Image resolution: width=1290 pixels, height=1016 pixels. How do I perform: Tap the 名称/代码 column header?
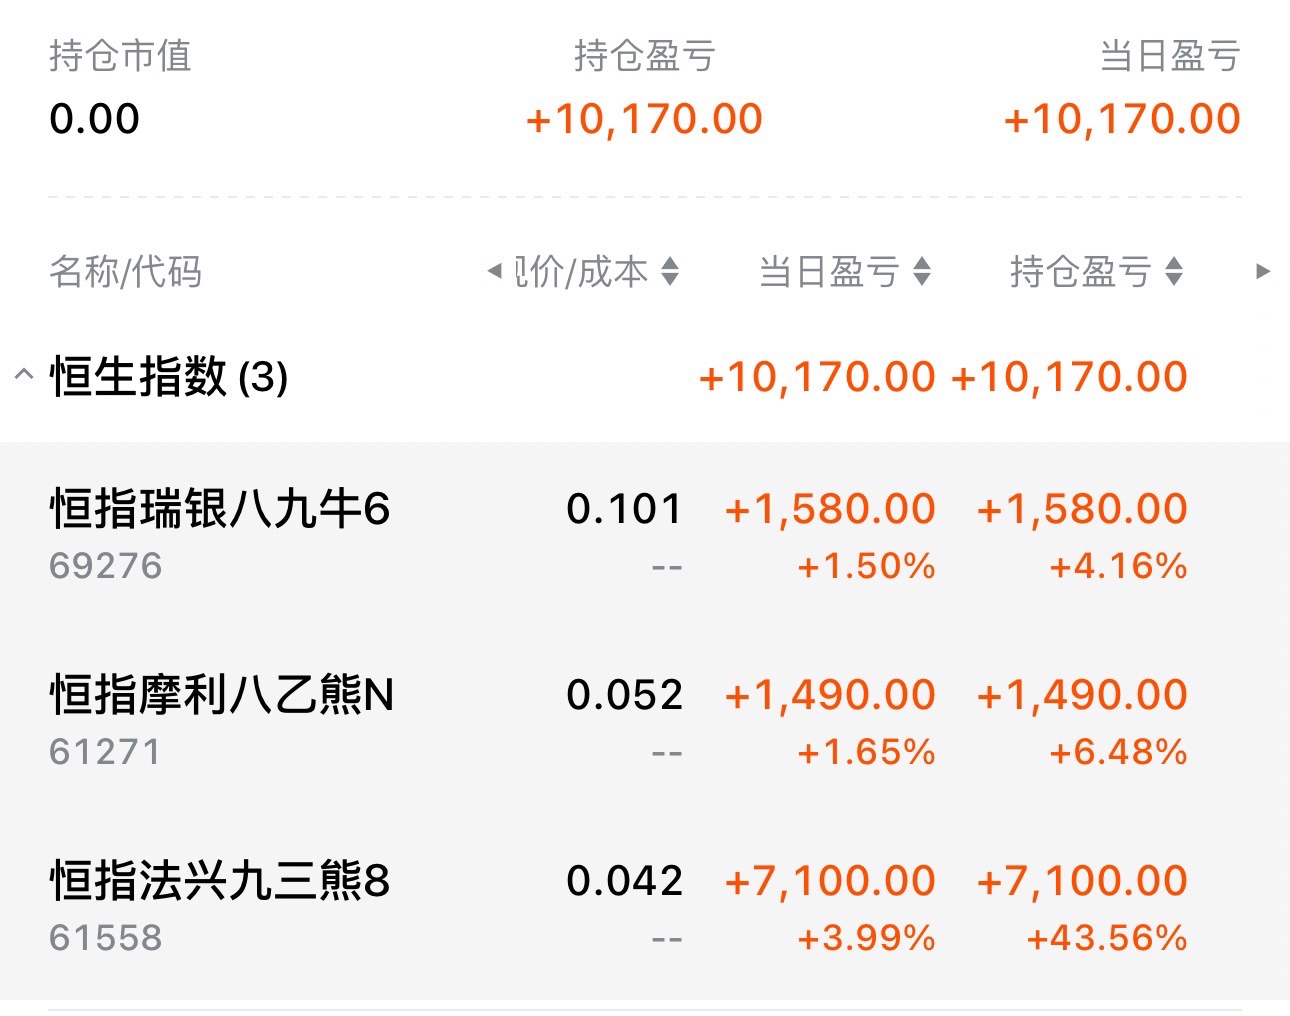point(126,271)
